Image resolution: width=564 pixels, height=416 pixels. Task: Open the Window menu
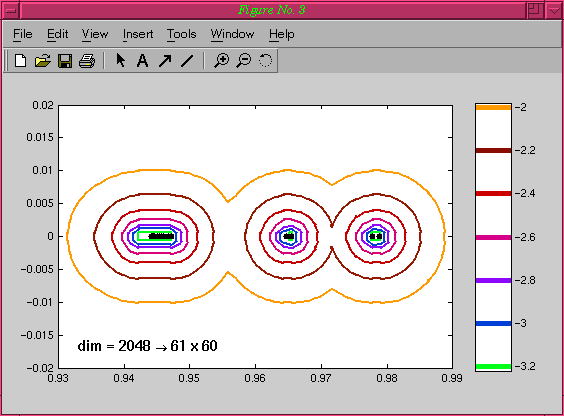point(232,34)
